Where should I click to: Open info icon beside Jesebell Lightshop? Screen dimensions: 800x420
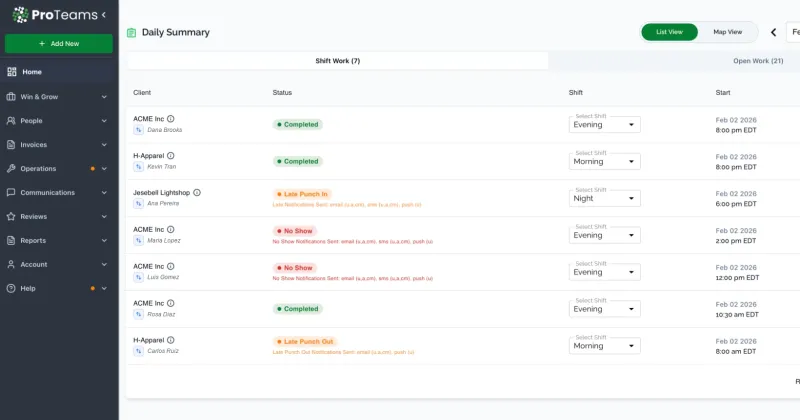click(197, 192)
